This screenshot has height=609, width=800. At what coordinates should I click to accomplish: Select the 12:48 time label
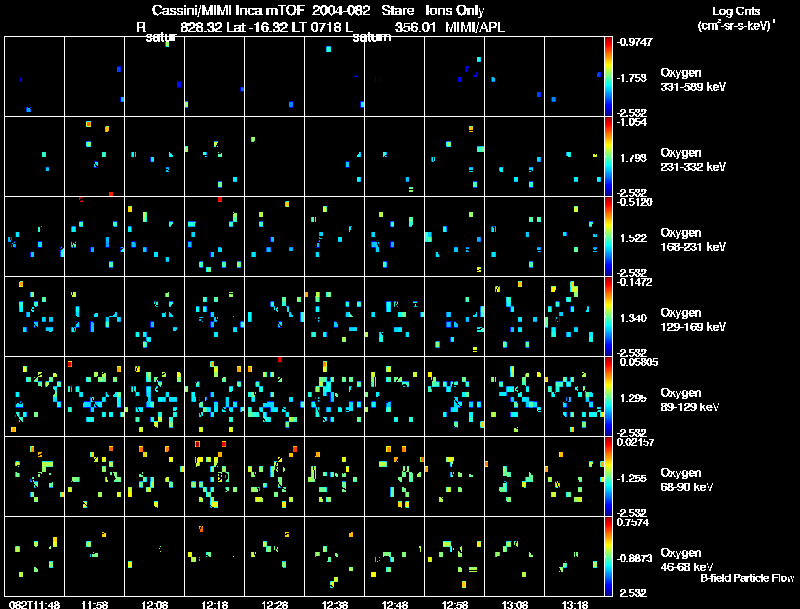pos(395,604)
